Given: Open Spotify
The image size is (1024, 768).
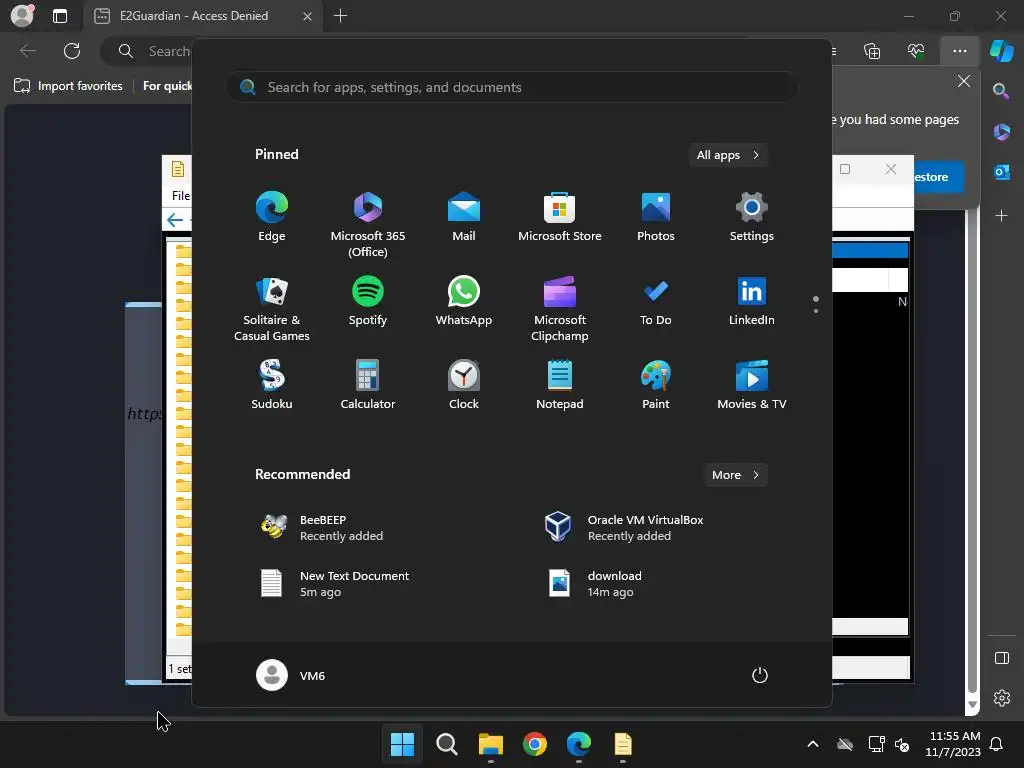Looking at the screenshot, I should pos(368,301).
